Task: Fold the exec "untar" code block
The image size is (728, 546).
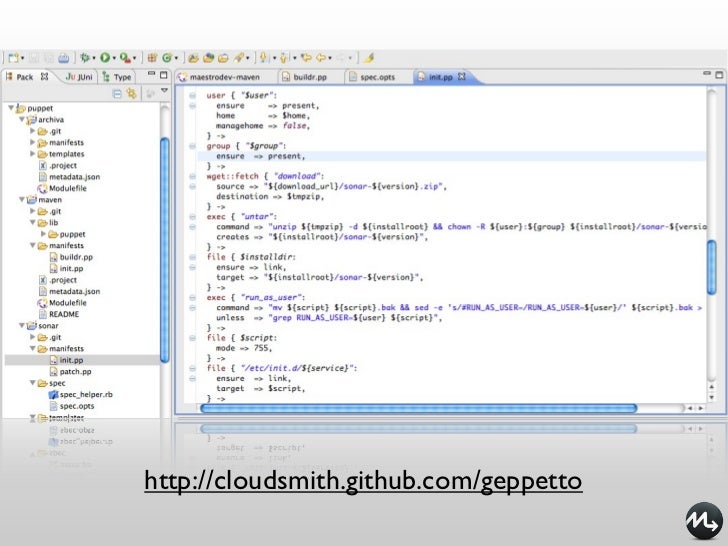Action: pyautogui.click(x=192, y=217)
